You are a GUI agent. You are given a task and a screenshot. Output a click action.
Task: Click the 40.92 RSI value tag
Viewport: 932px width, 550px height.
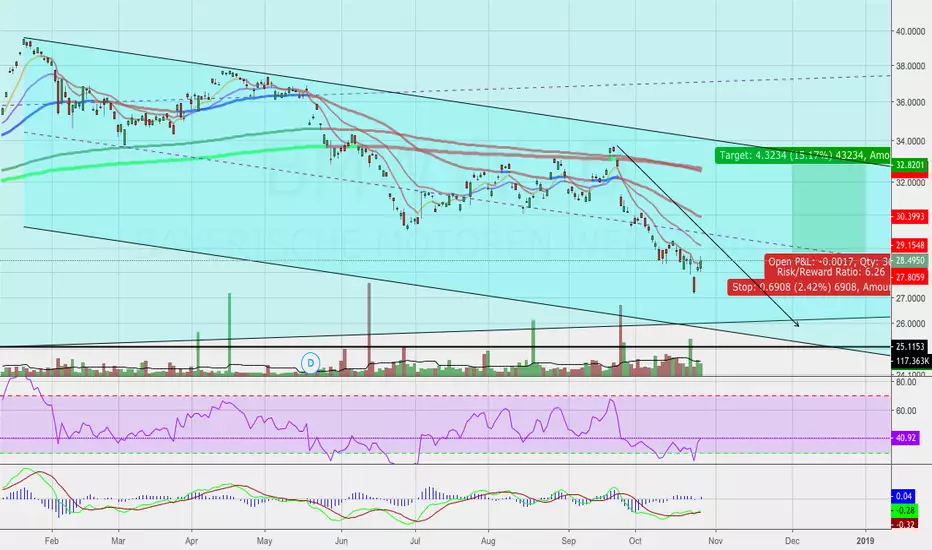[x=905, y=438]
